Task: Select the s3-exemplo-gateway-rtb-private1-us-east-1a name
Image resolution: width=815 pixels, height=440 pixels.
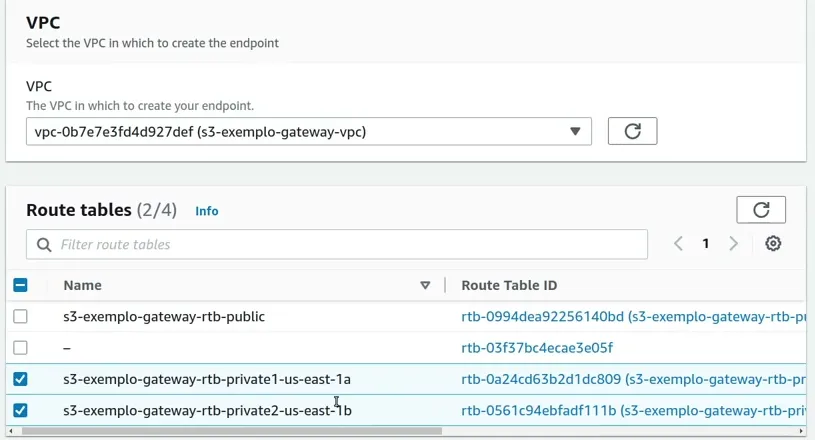Action: [207, 379]
